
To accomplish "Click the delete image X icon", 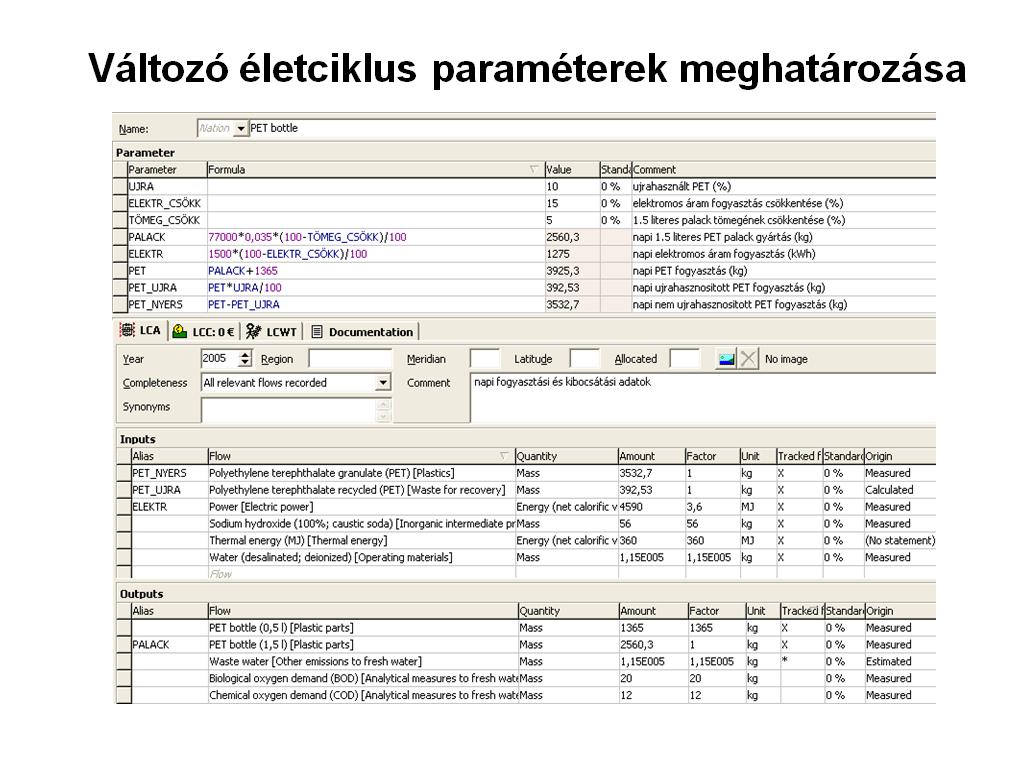I will 748,359.
